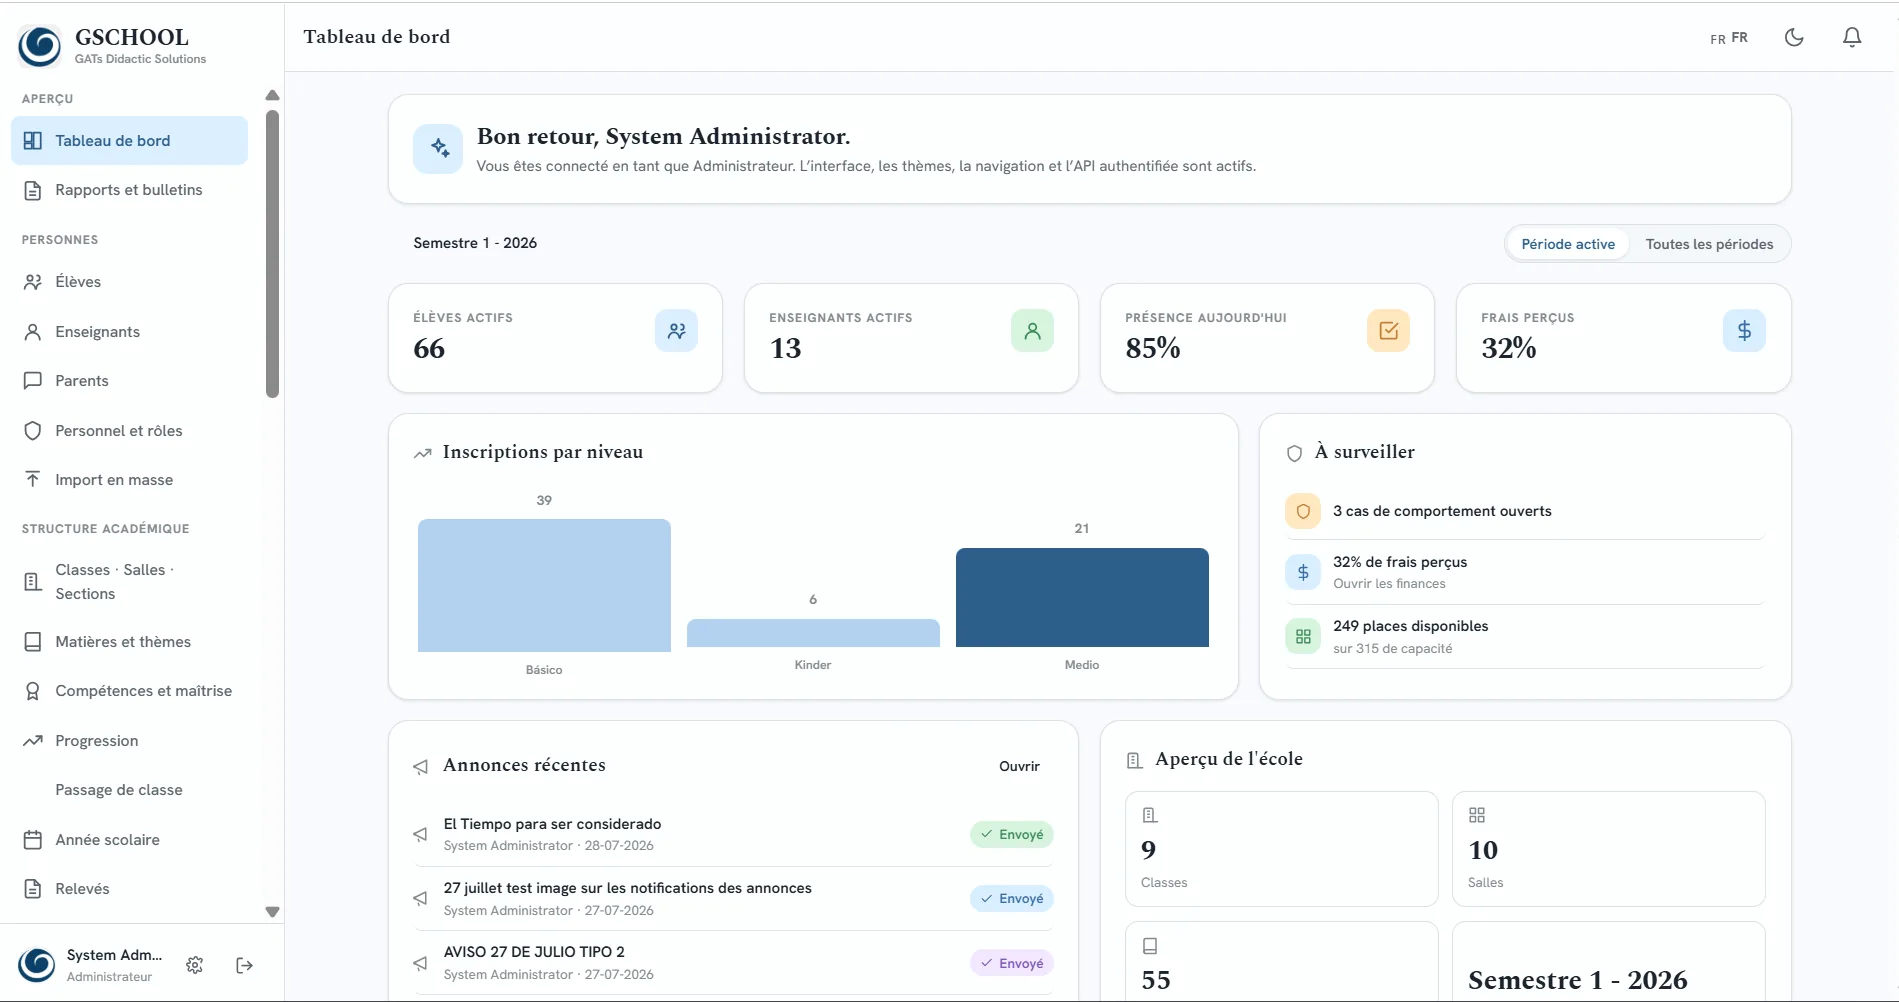The height and width of the screenshot is (1002, 1899).
Task: Click the Básico enrollment bar
Action: click(544, 585)
